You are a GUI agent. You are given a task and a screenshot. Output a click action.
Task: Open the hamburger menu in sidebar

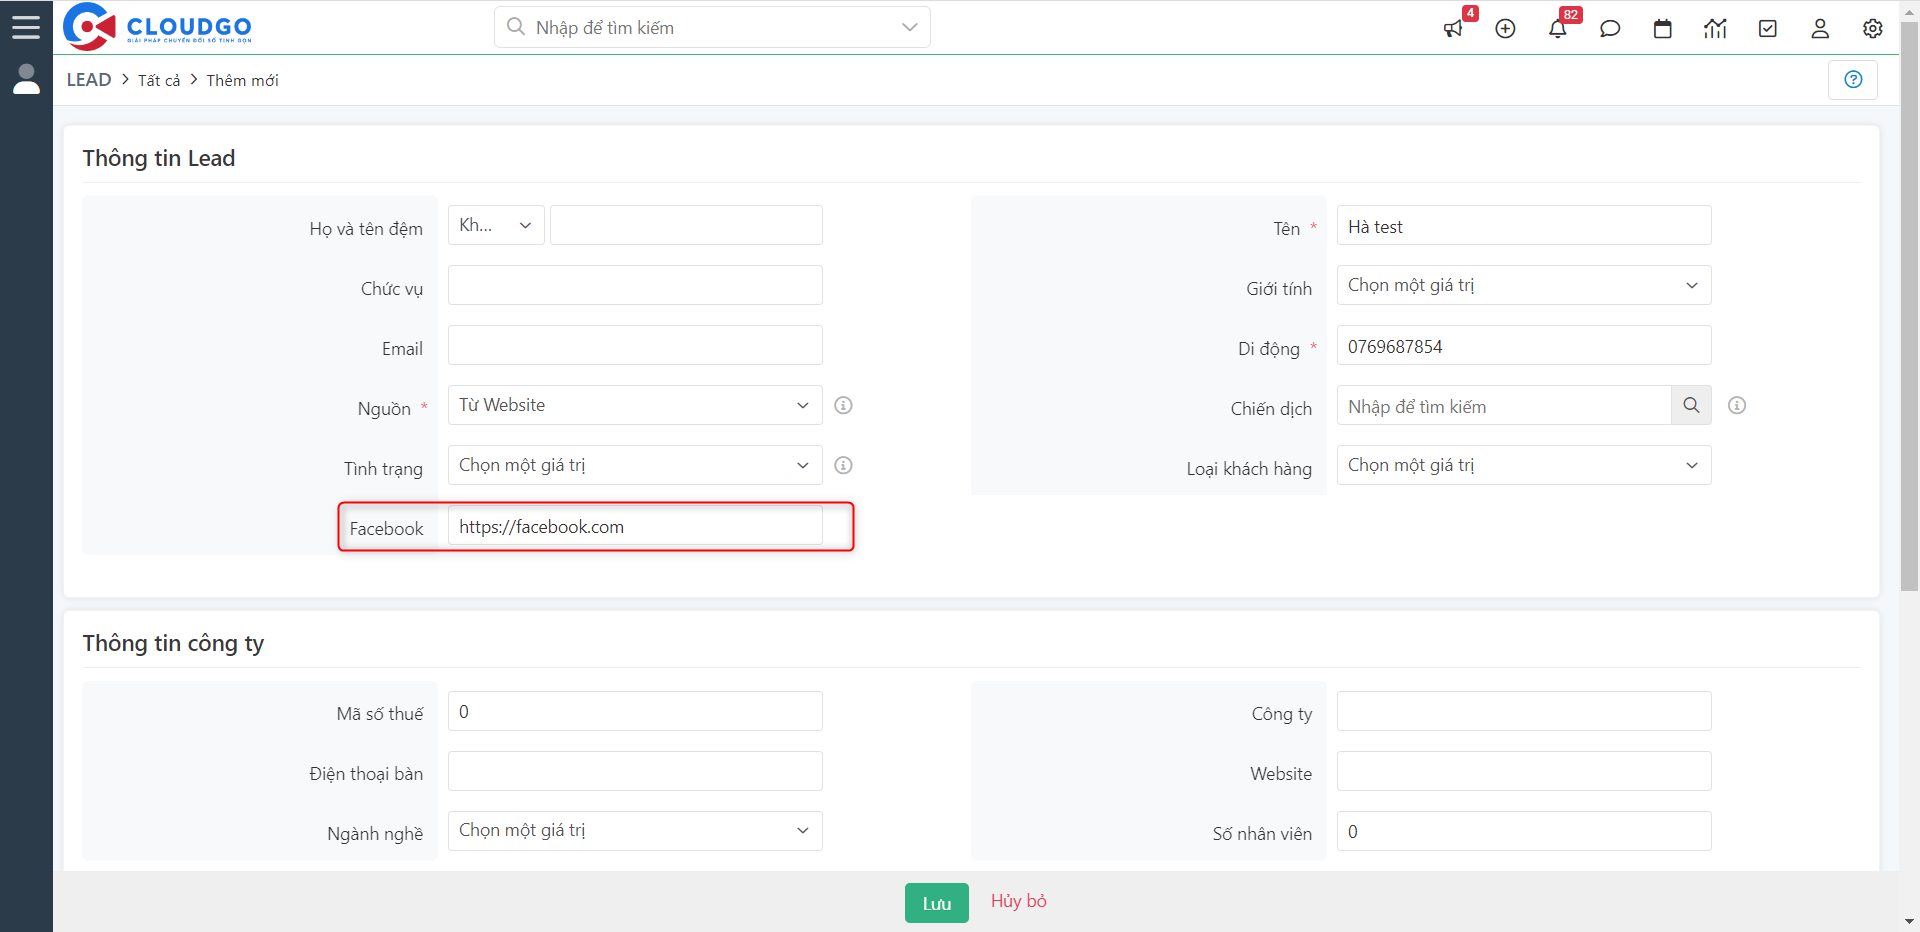tap(26, 27)
